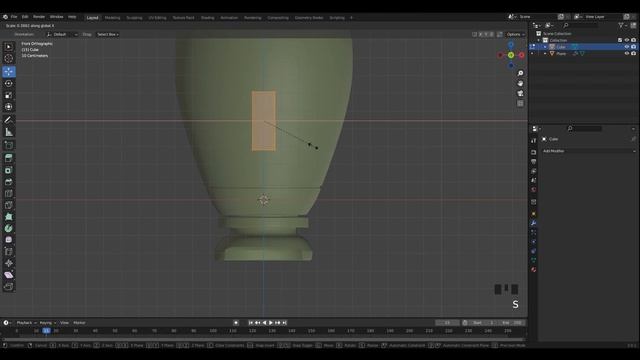Open the File menu

[14, 17]
